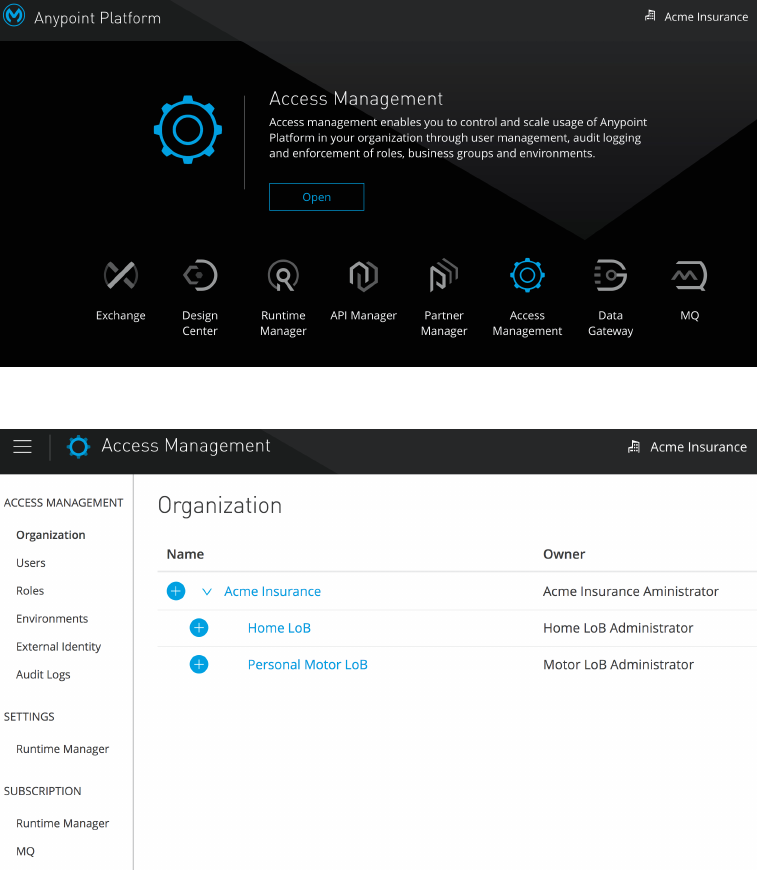Screen dimensions: 757x870
Task: Click owner cell Home LoB Administrator
Action: [x=618, y=628]
